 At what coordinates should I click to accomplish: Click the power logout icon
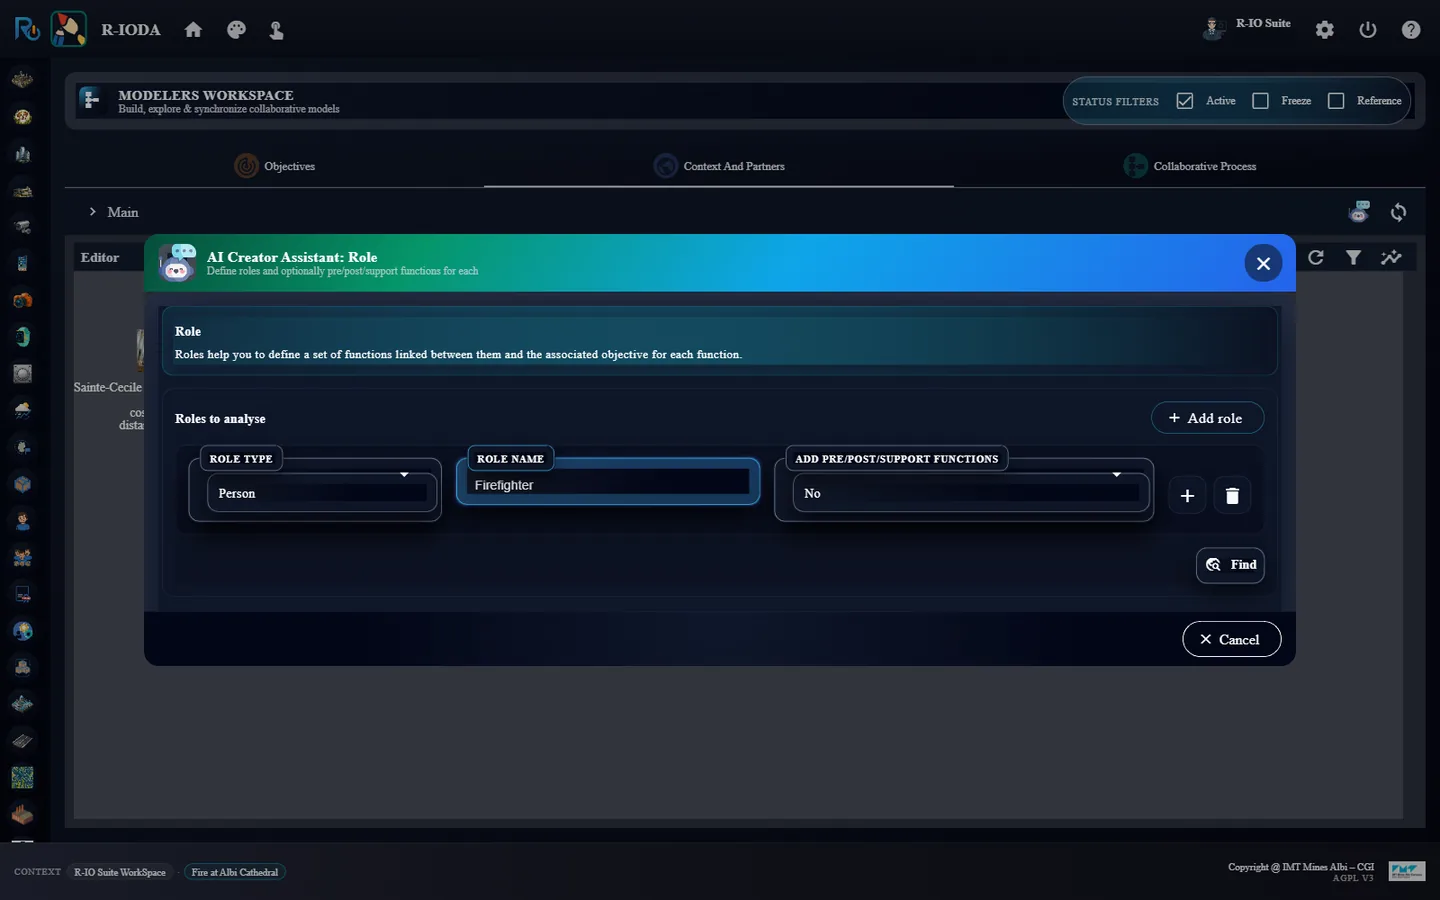pyautogui.click(x=1368, y=30)
